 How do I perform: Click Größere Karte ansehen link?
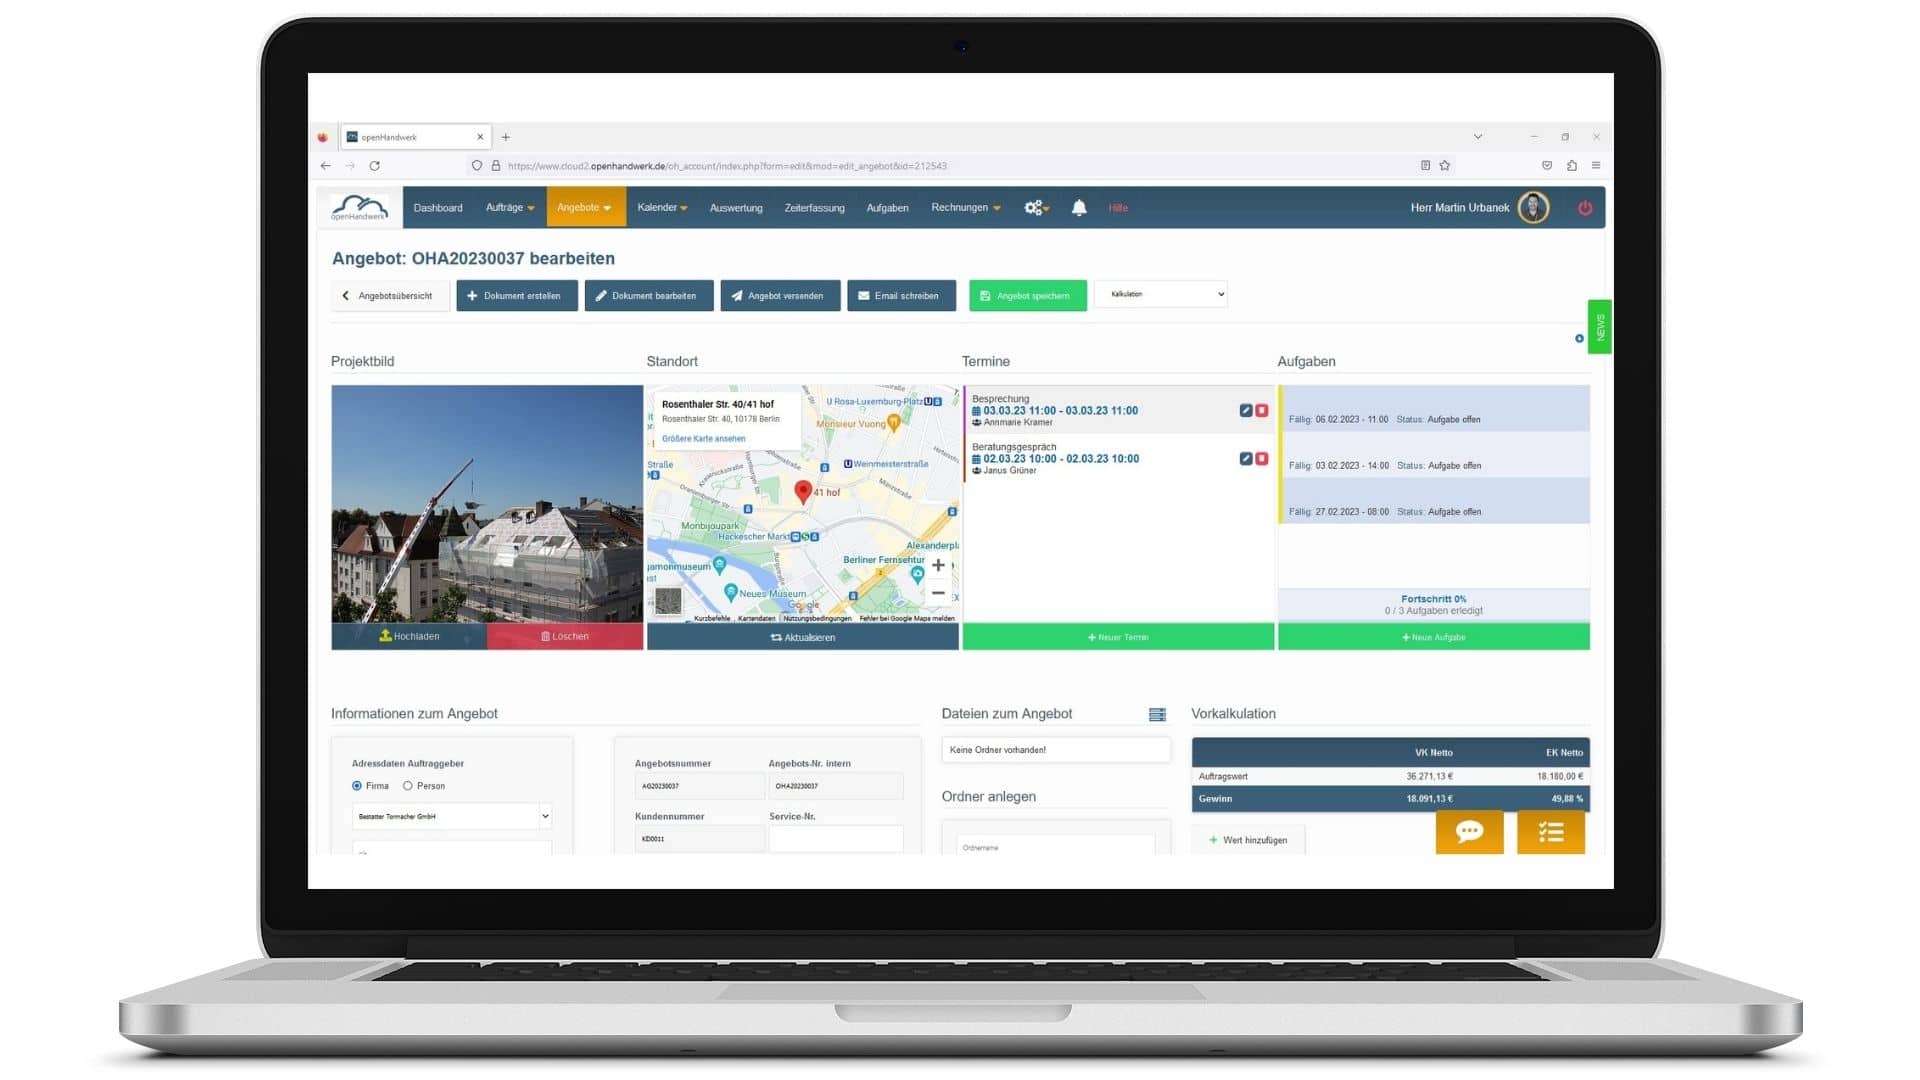click(x=703, y=439)
